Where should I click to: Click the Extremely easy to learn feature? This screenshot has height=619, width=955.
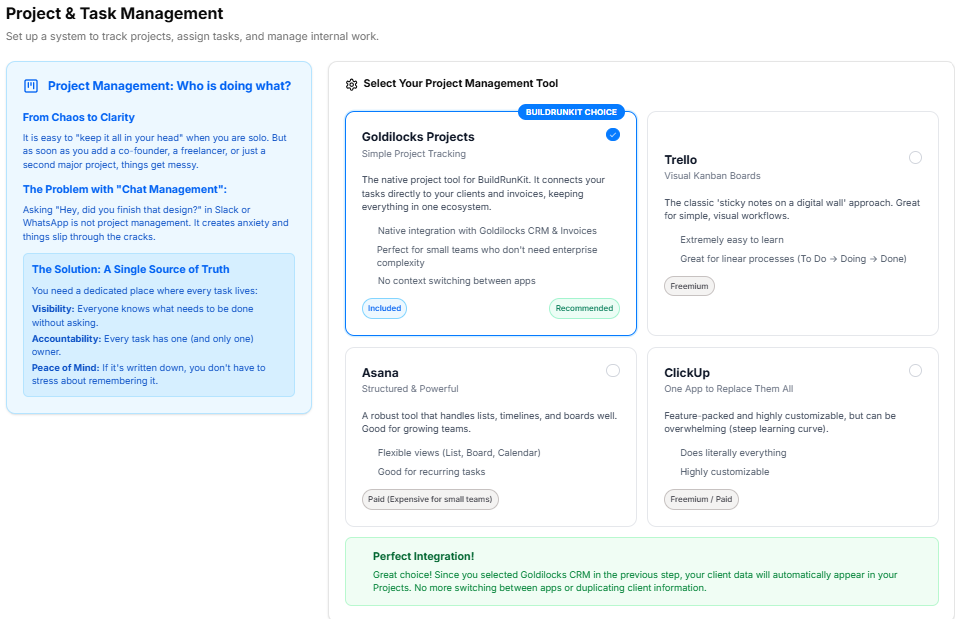click(x=732, y=240)
